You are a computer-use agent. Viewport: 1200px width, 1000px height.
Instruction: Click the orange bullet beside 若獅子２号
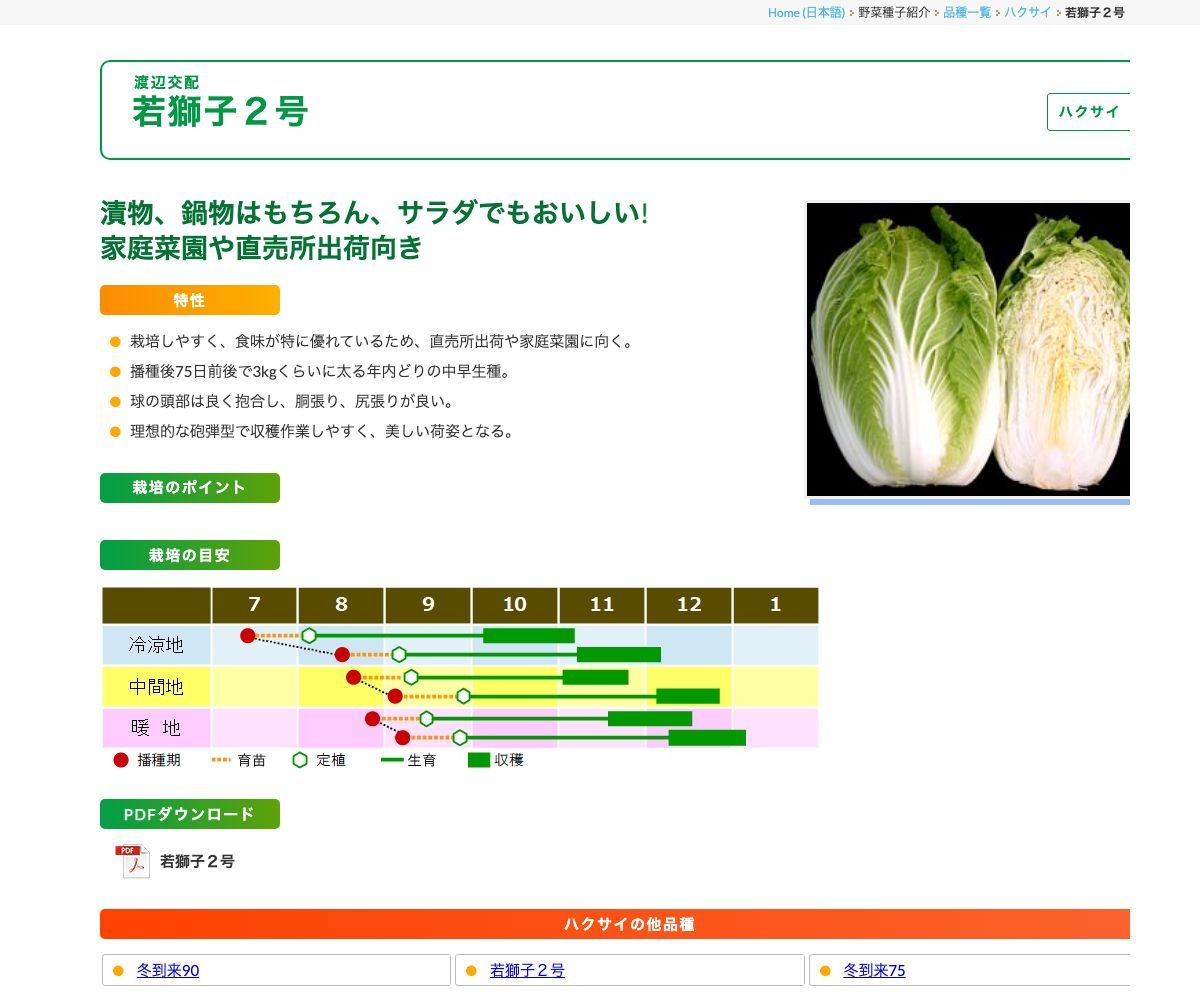click(x=470, y=970)
